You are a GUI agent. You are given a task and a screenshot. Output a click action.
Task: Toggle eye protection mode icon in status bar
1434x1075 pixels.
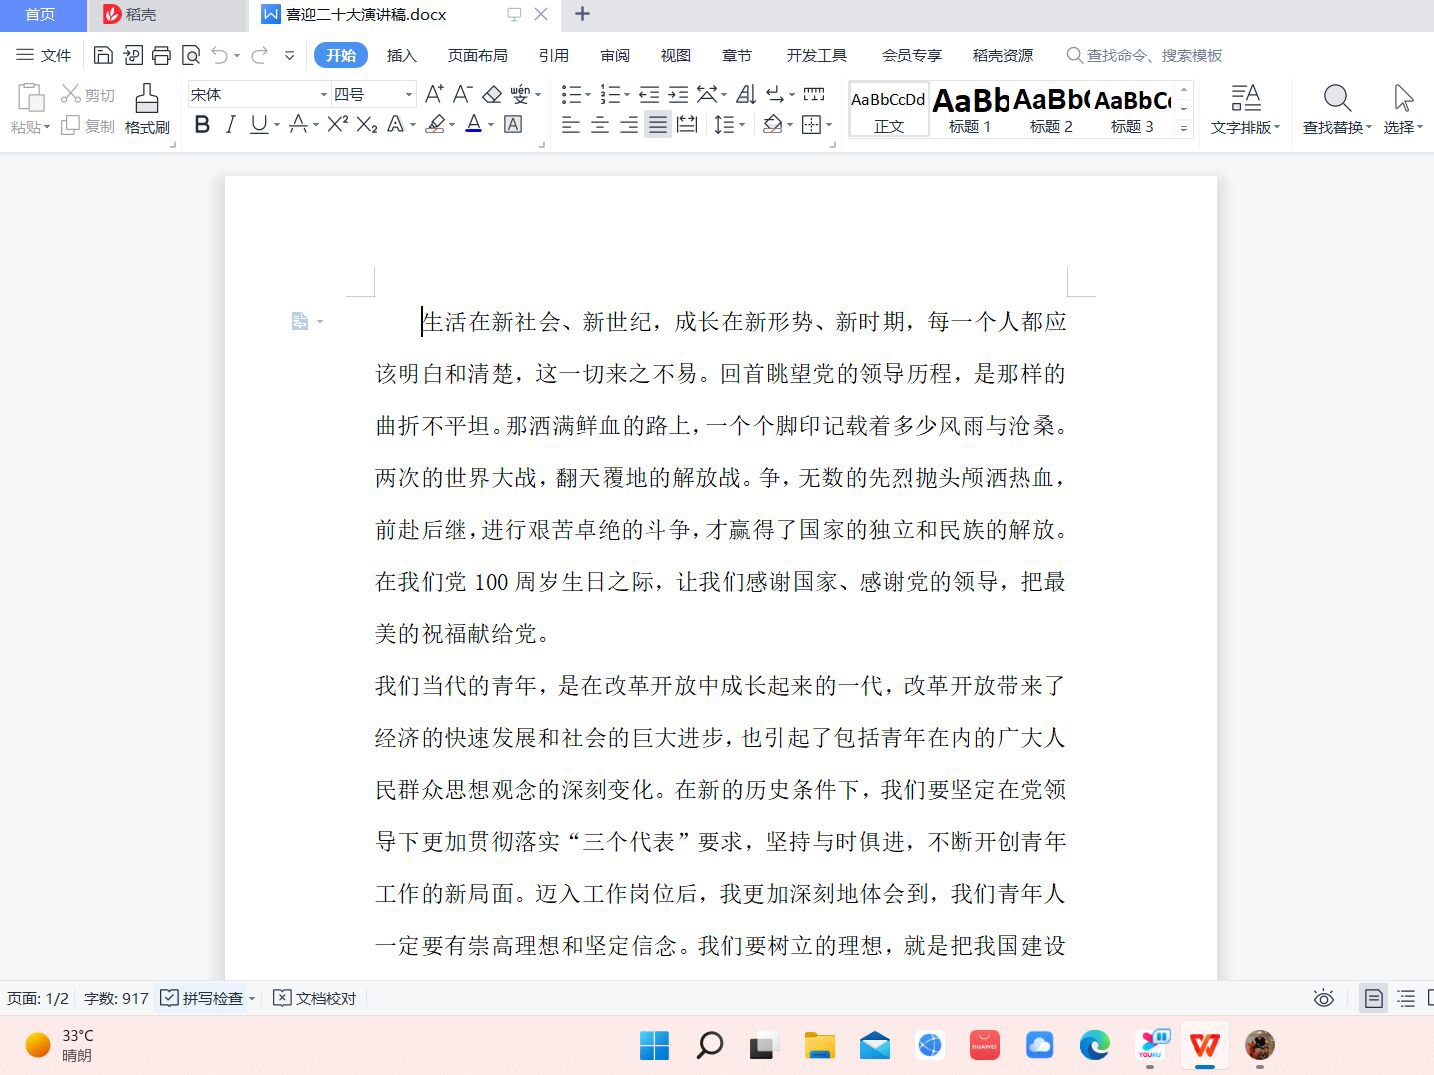coord(1323,998)
